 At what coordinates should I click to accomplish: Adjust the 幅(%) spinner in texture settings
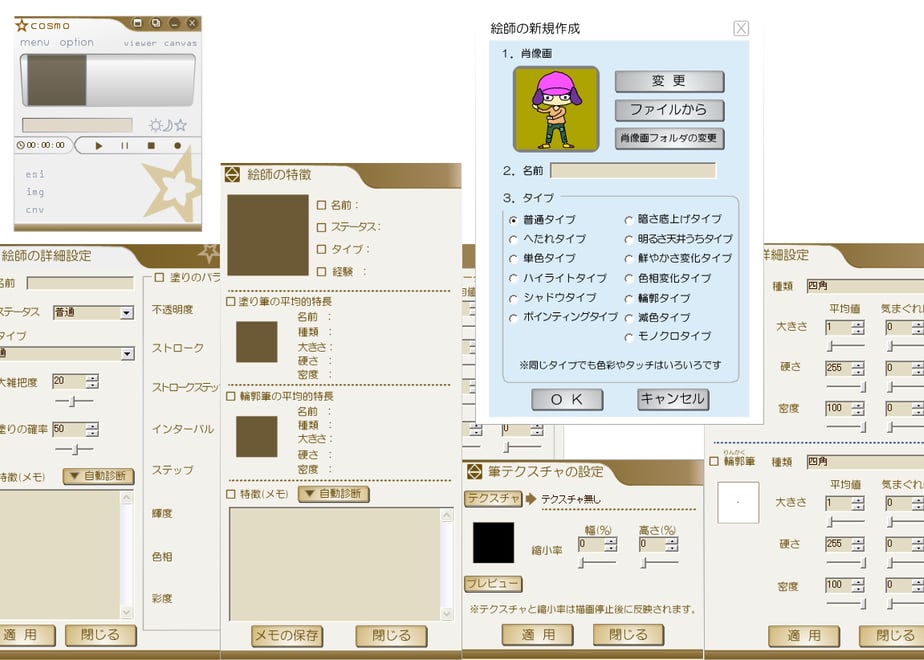pyautogui.click(x=610, y=544)
